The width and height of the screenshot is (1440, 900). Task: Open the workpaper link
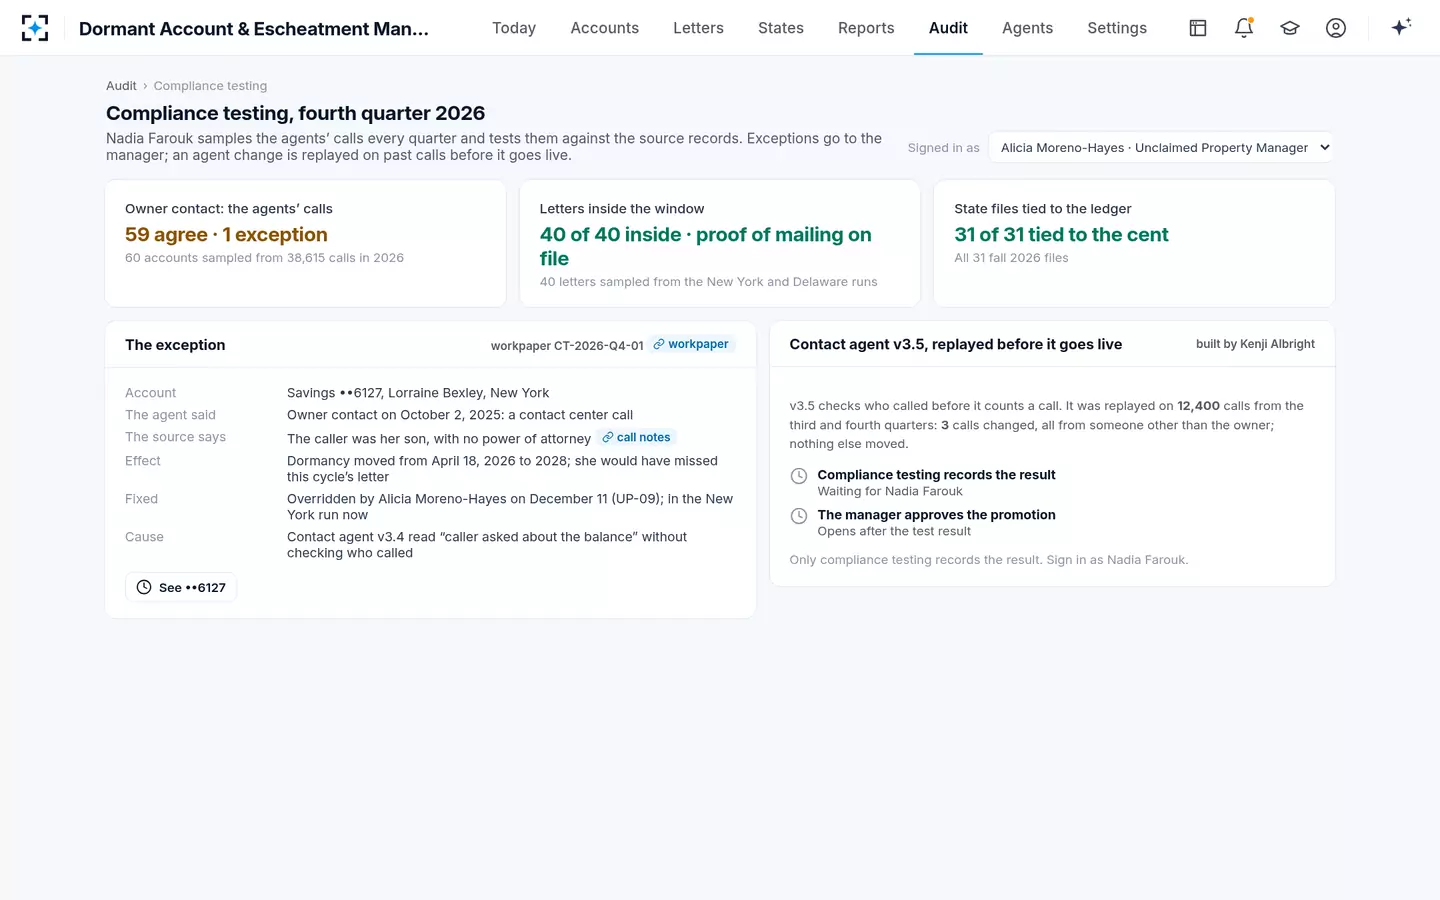tap(692, 344)
